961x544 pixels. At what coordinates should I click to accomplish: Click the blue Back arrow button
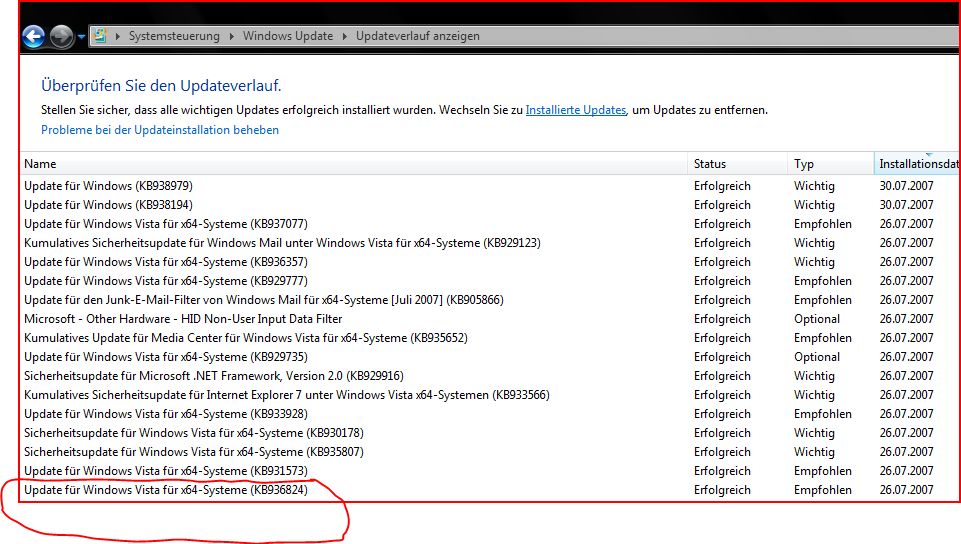[34, 37]
